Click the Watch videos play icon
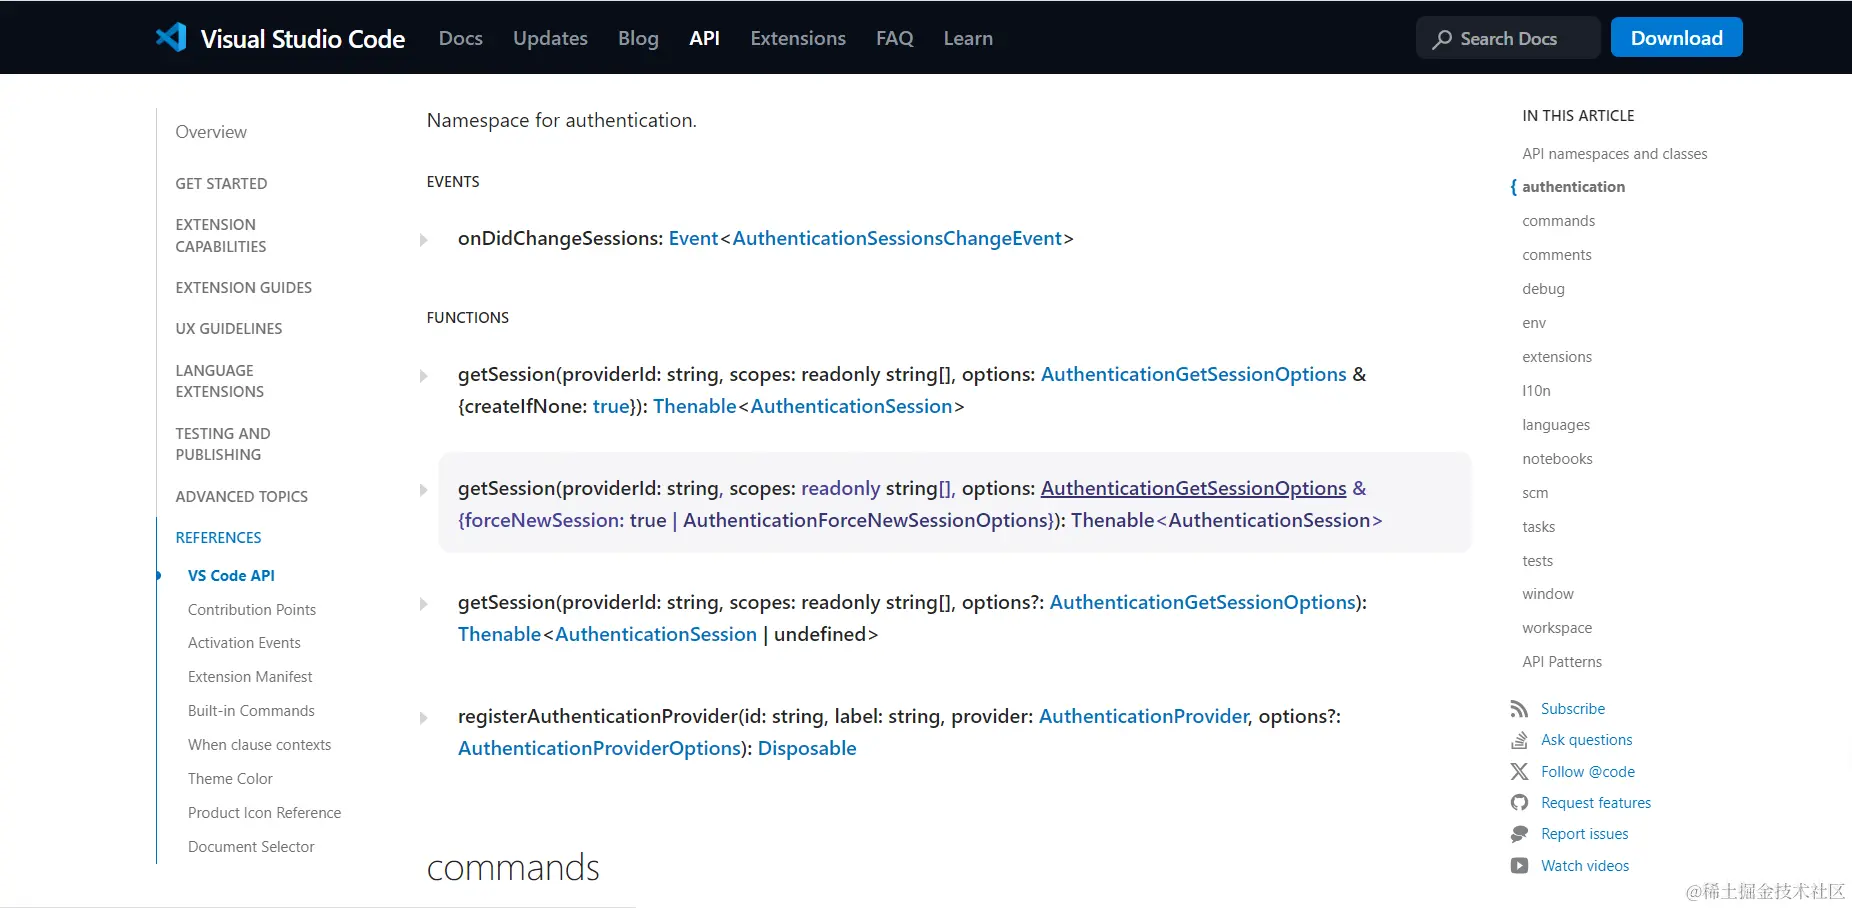Viewport: 1852px width, 908px height. click(x=1519, y=866)
